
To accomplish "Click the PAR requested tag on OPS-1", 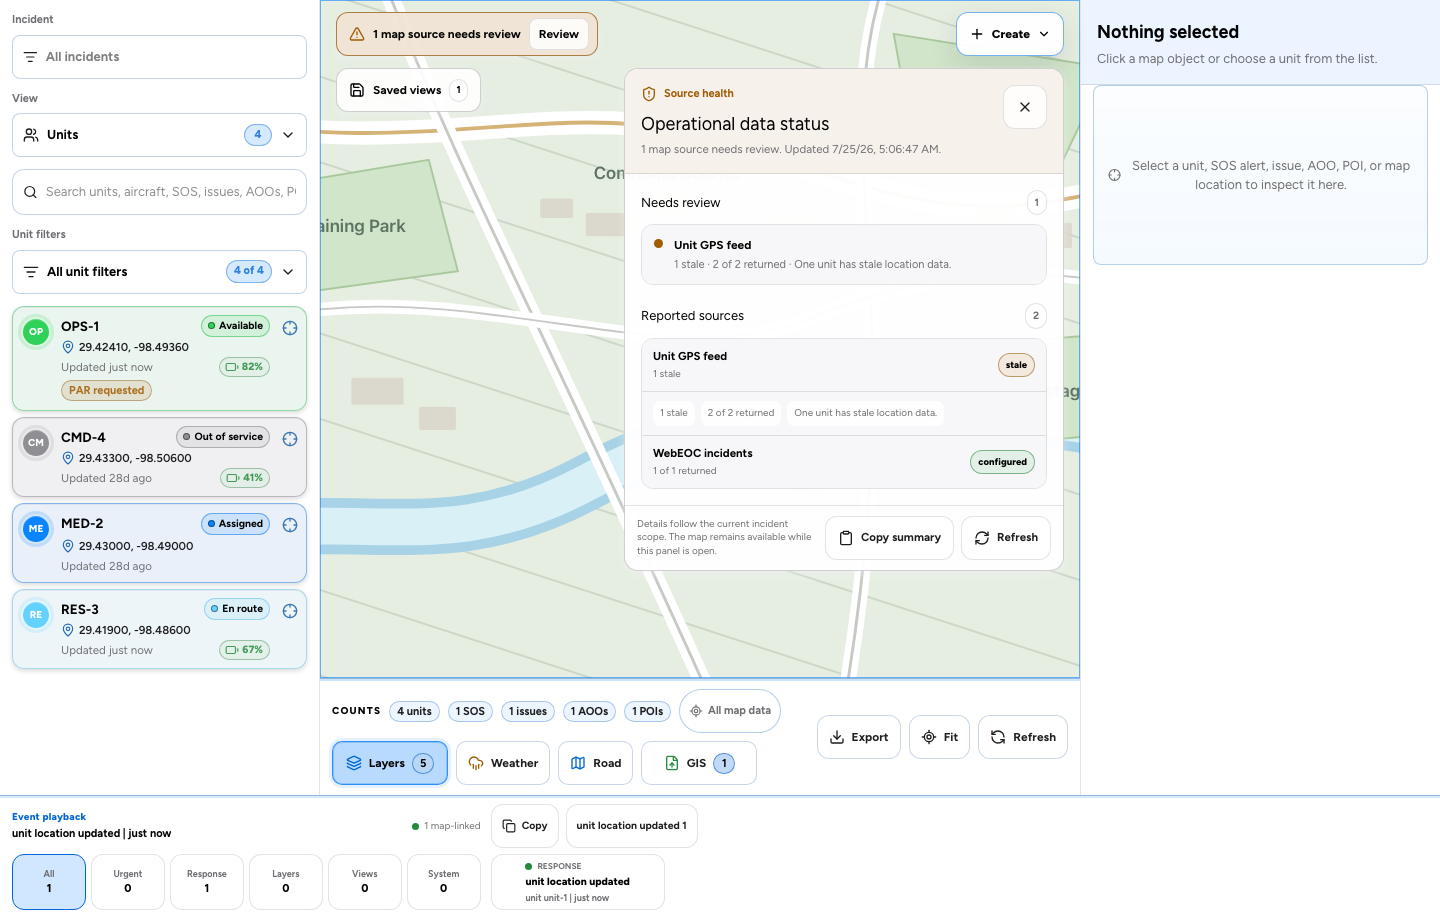I will (107, 391).
